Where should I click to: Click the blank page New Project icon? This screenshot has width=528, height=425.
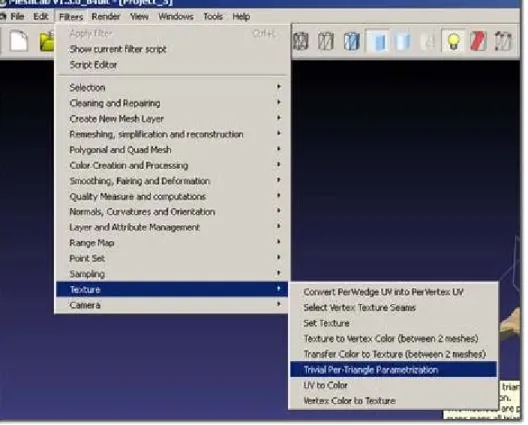point(19,41)
